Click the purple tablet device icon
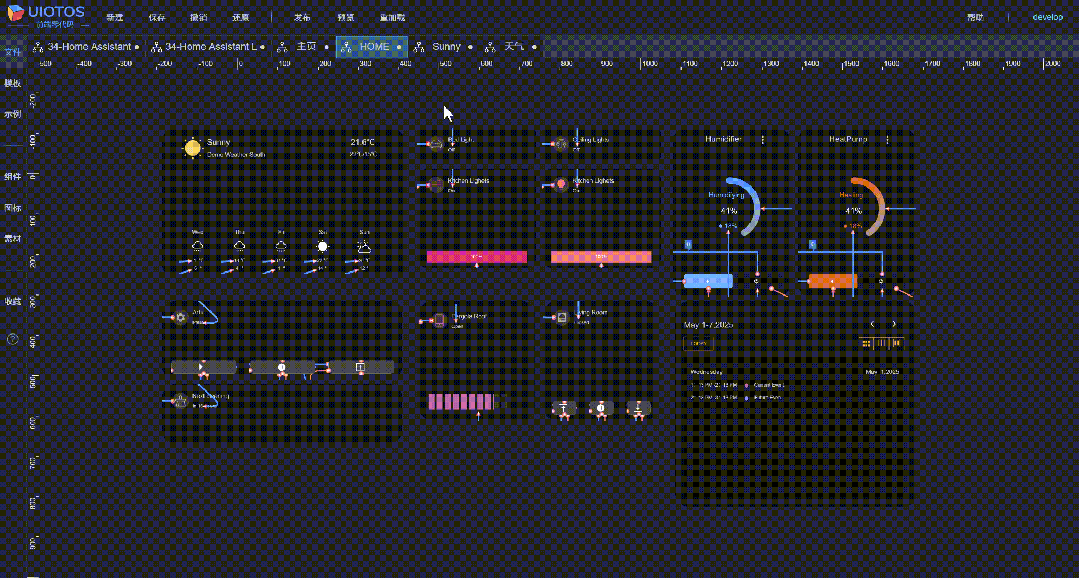 click(x=438, y=320)
